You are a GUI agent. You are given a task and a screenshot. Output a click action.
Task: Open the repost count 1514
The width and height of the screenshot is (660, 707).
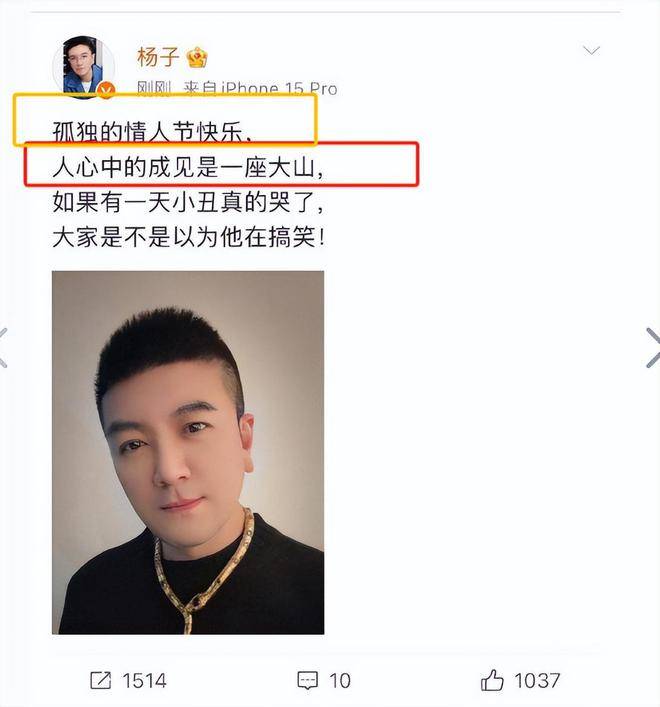(144, 680)
